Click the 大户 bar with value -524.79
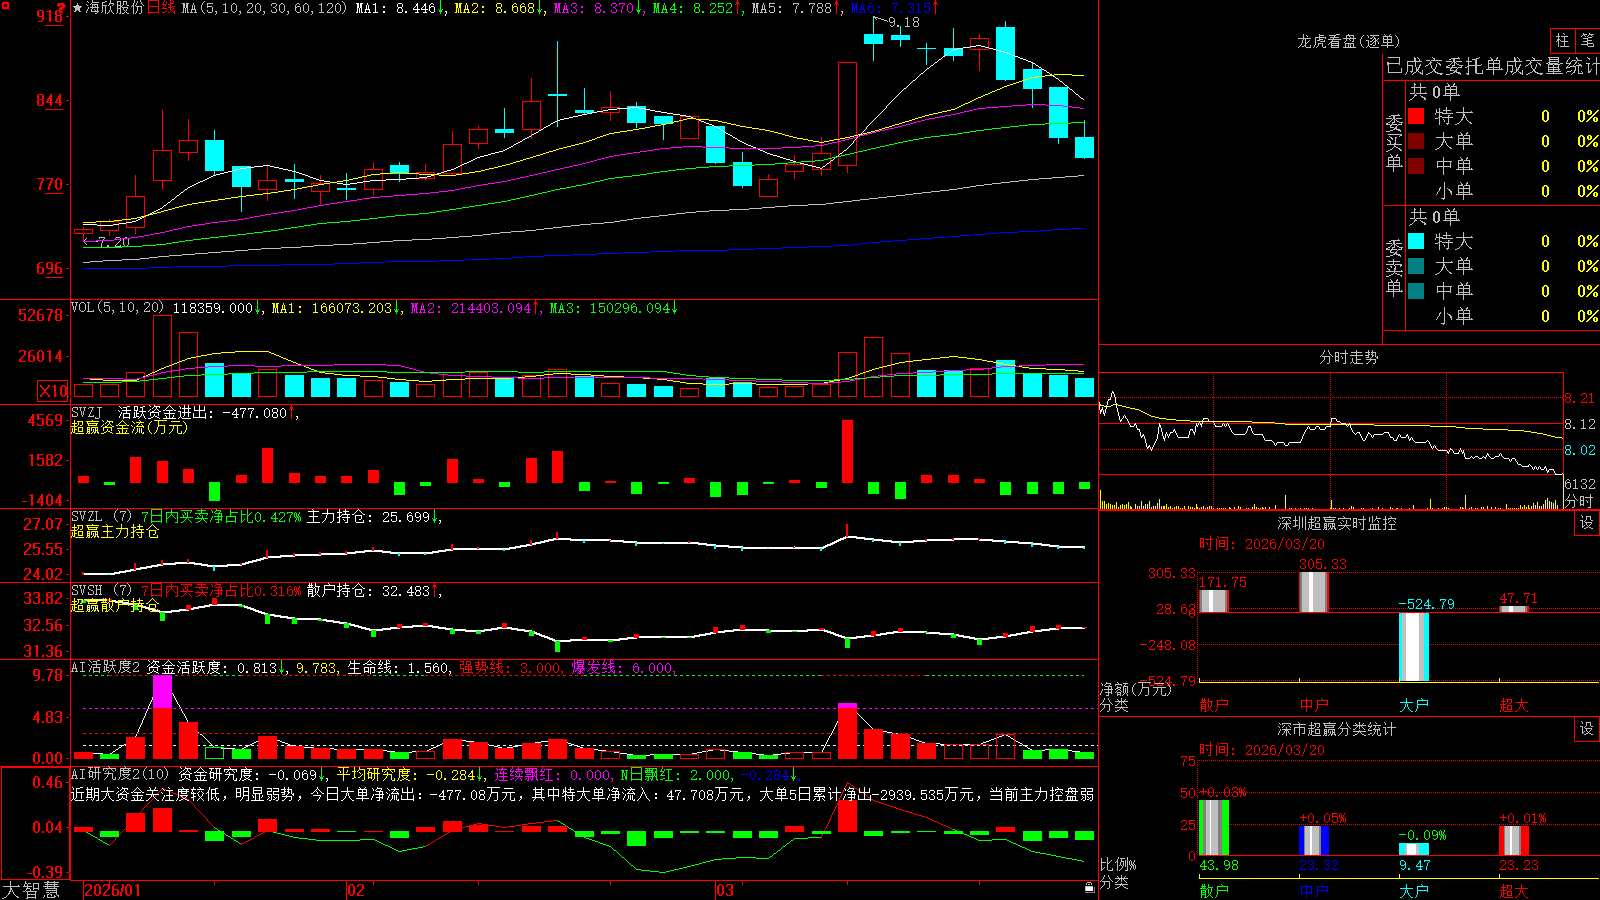Screen dimensions: 1600x900 (1414, 647)
